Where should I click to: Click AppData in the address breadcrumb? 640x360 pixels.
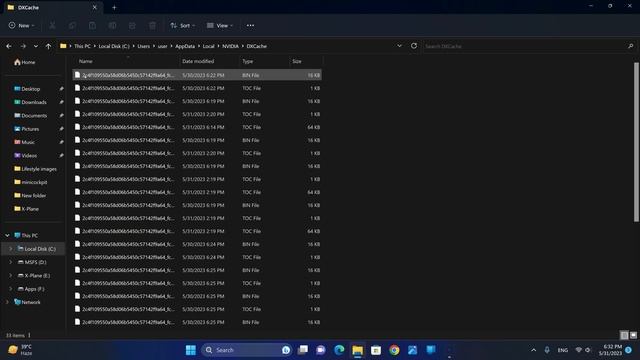[x=185, y=46]
